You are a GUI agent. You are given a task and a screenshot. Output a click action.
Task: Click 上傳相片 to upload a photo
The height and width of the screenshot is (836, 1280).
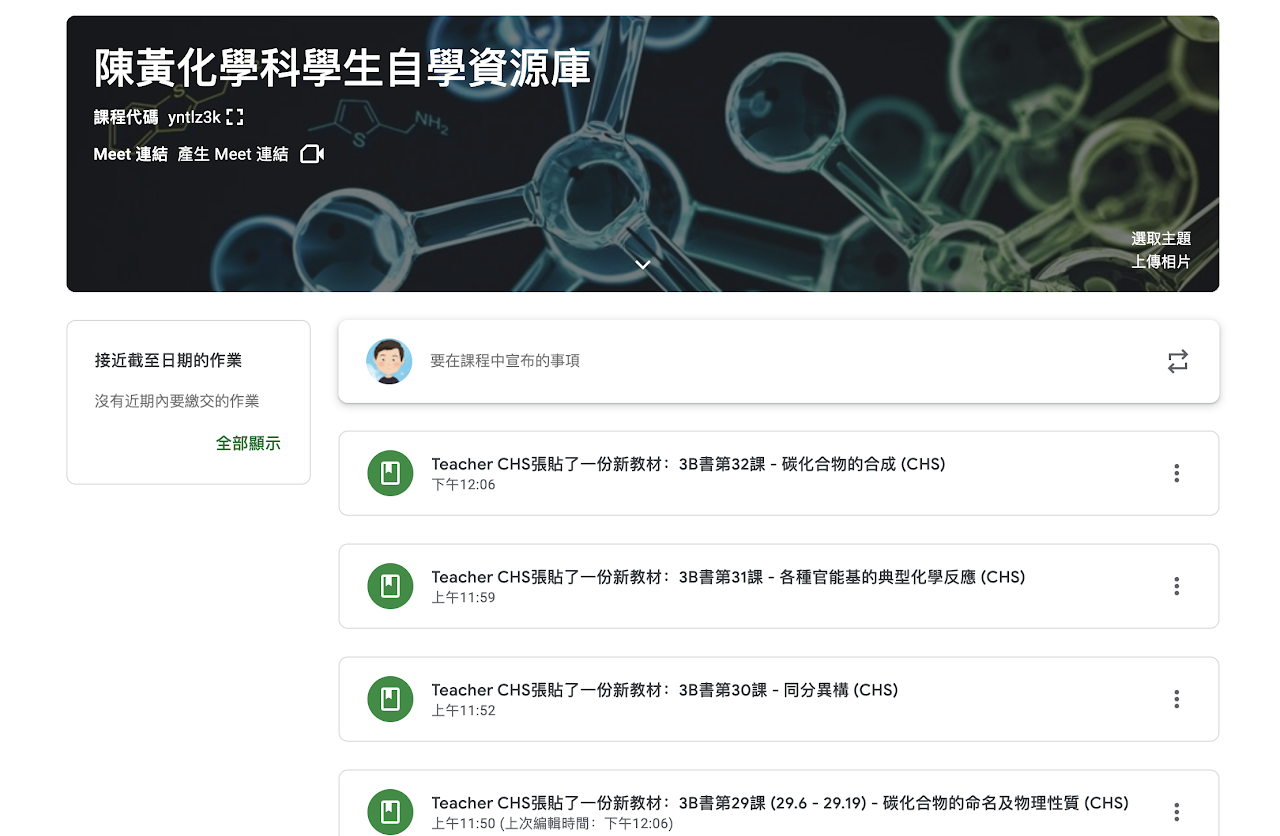[1160, 262]
